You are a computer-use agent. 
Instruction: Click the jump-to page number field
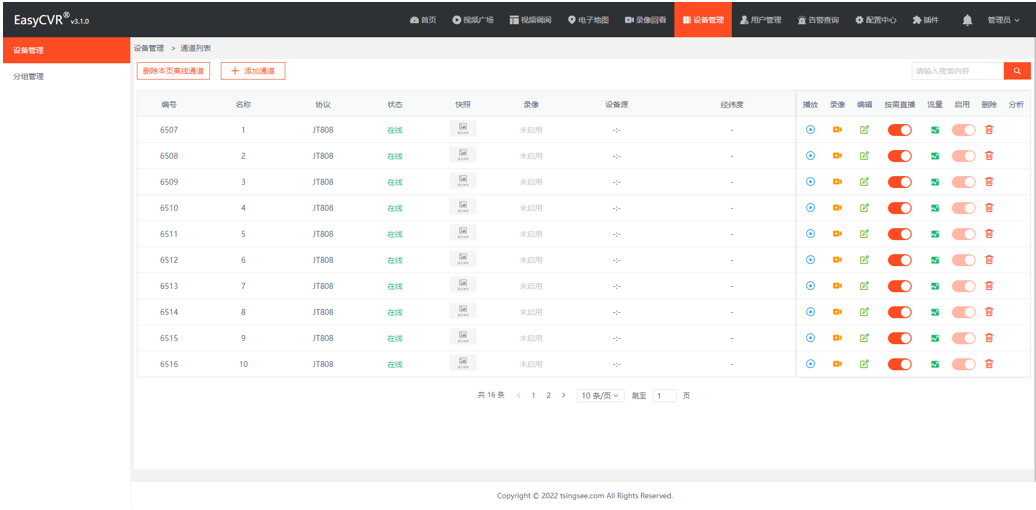click(665, 396)
